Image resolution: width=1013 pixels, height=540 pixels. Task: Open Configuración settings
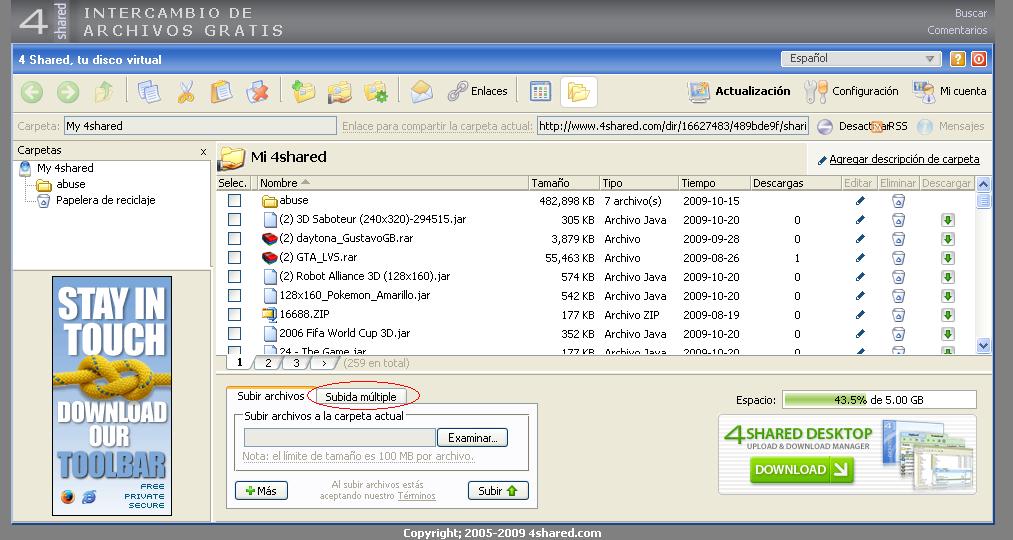point(851,92)
